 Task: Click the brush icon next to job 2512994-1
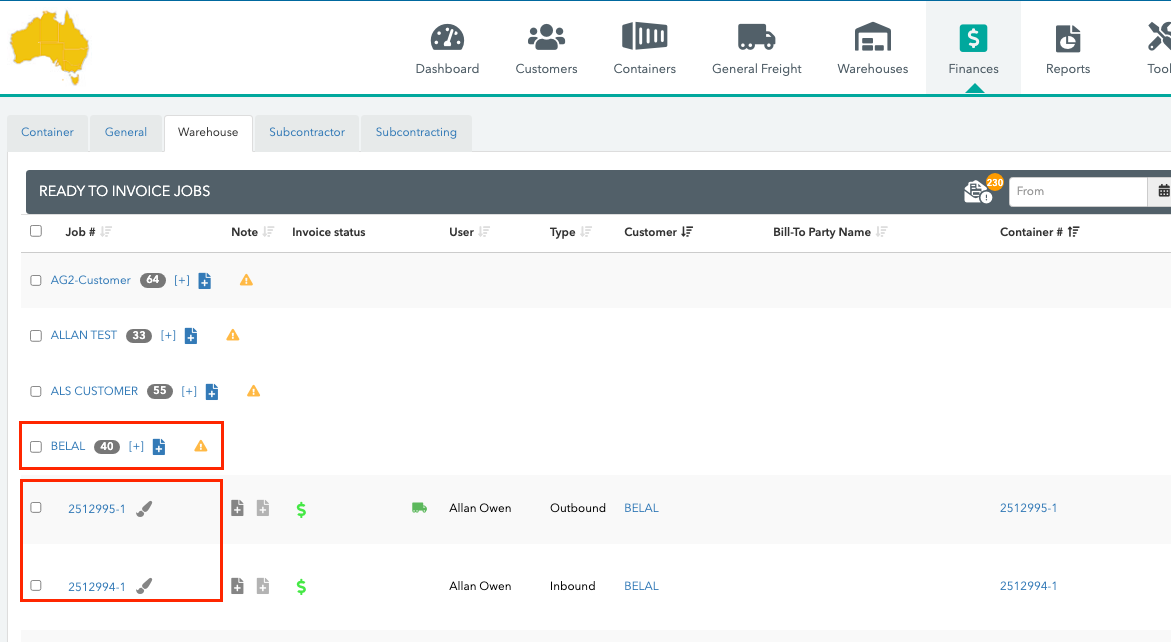click(x=144, y=586)
